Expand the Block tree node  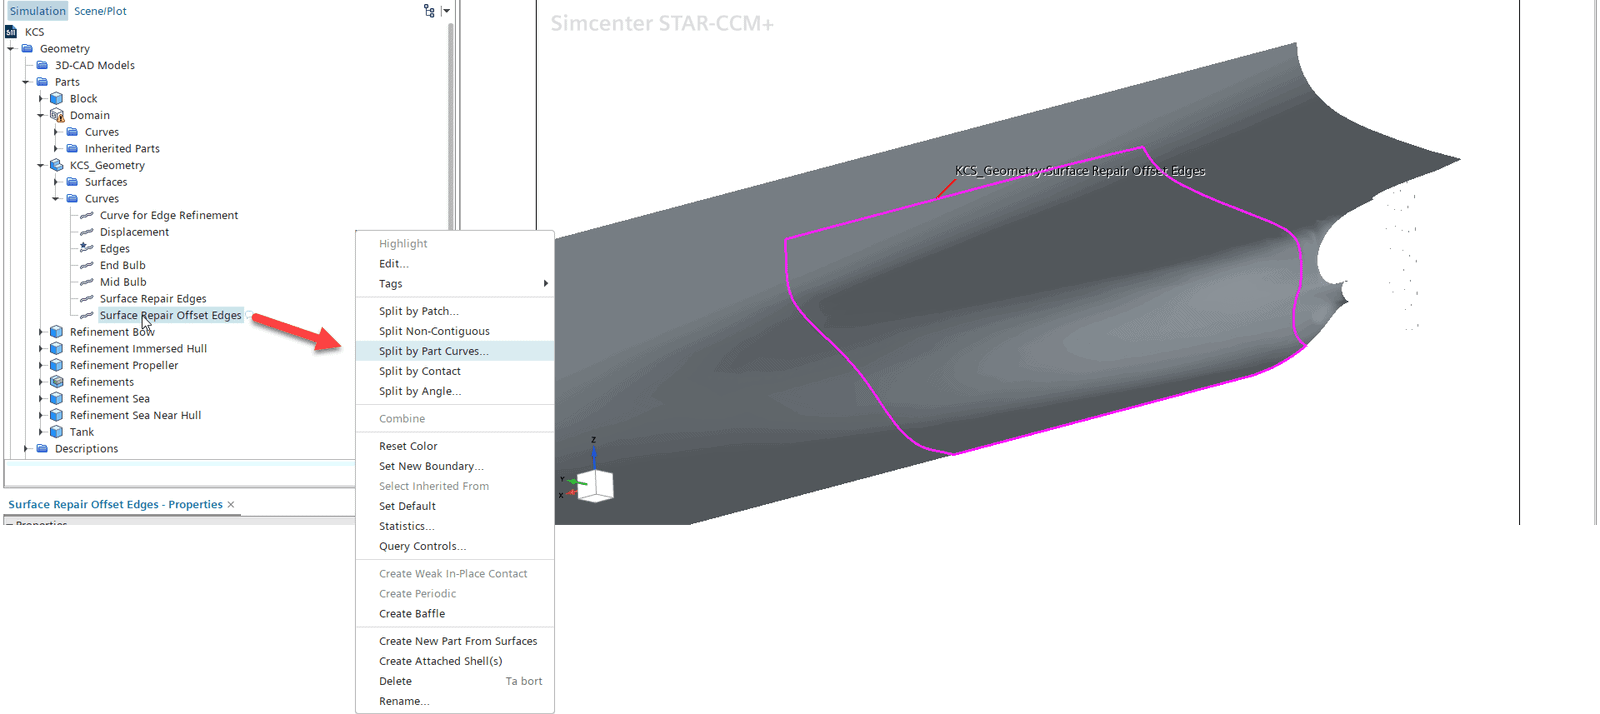[41, 99]
